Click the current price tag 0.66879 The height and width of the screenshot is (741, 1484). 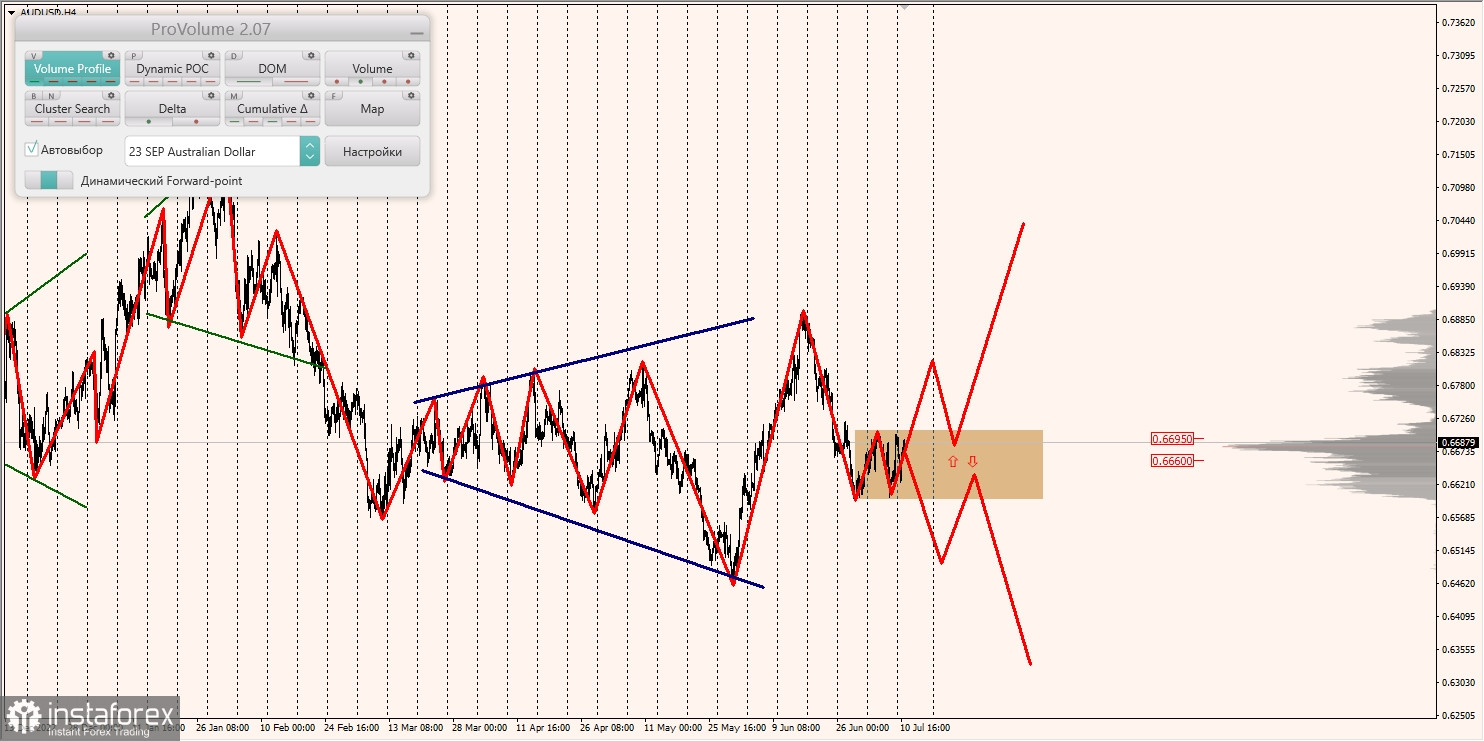click(x=1458, y=442)
